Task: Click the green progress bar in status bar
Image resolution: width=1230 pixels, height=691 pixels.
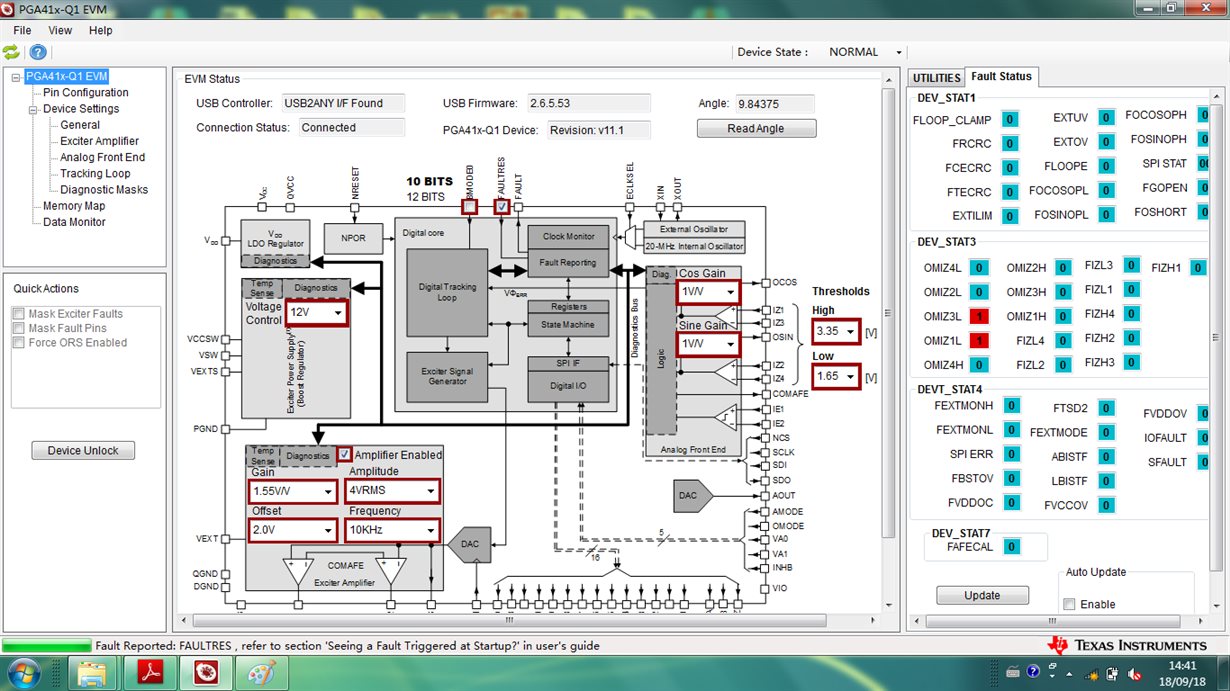Action: coord(46,646)
